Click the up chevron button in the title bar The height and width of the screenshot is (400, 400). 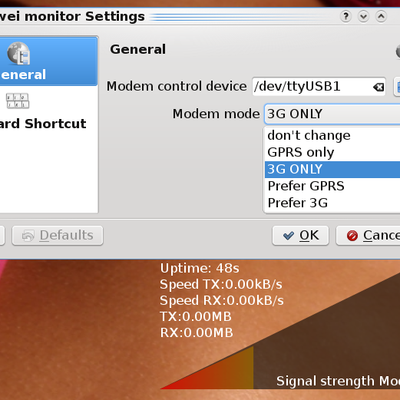pyautogui.click(x=381, y=16)
